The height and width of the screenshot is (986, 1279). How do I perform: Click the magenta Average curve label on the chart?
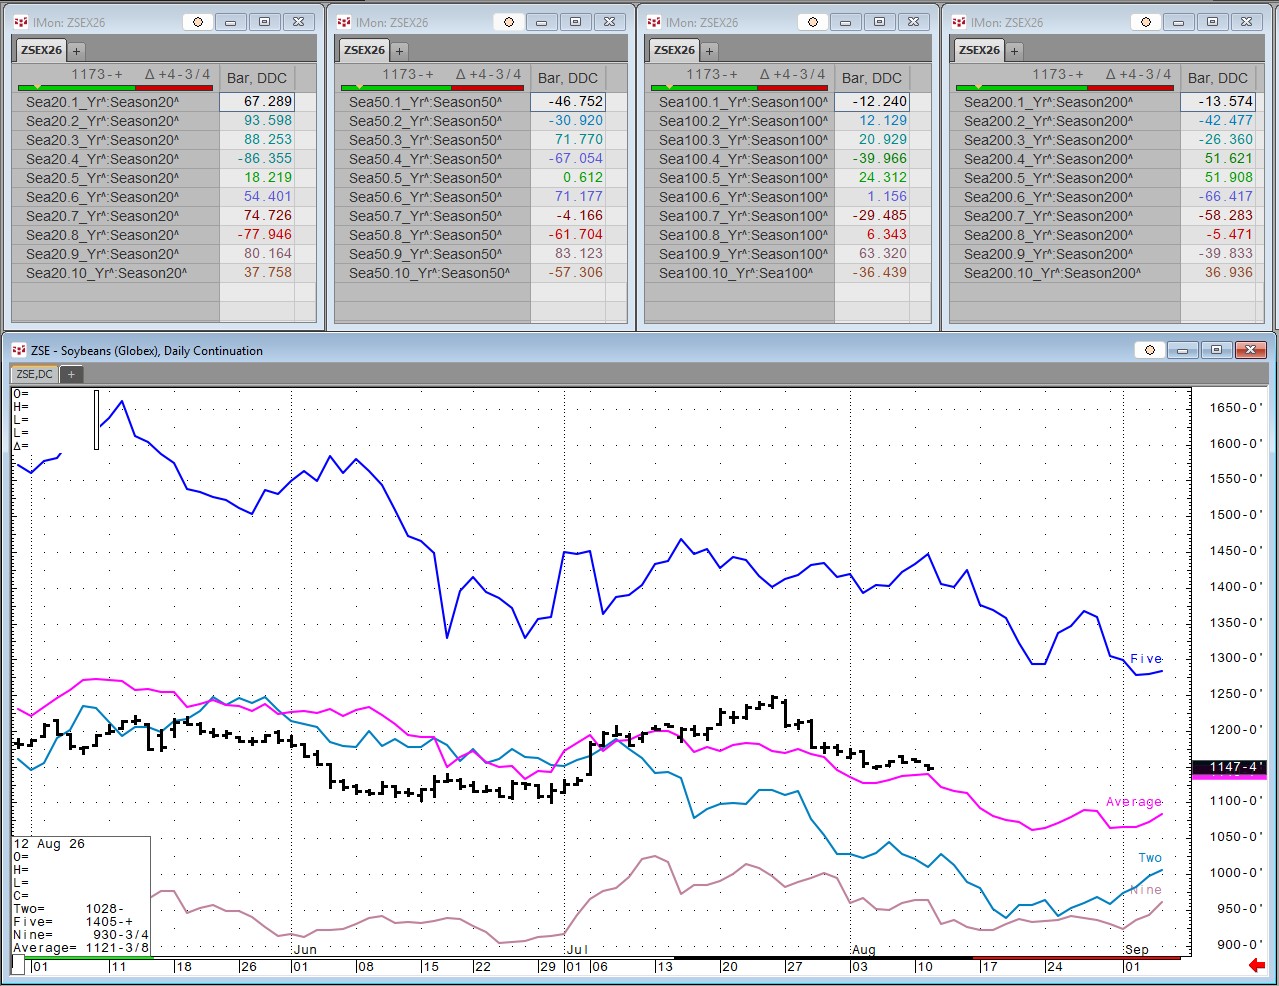[x=1134, y=802]
